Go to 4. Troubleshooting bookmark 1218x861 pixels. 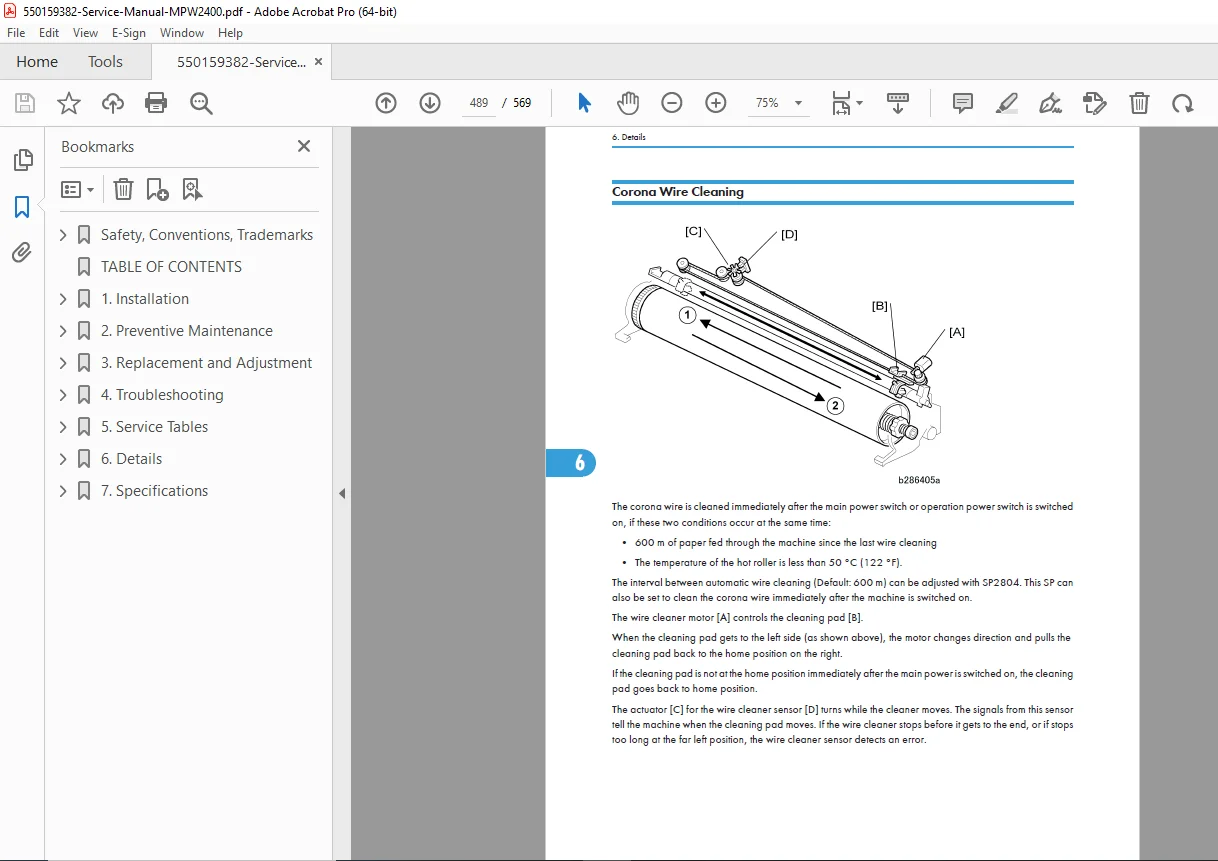162,395
